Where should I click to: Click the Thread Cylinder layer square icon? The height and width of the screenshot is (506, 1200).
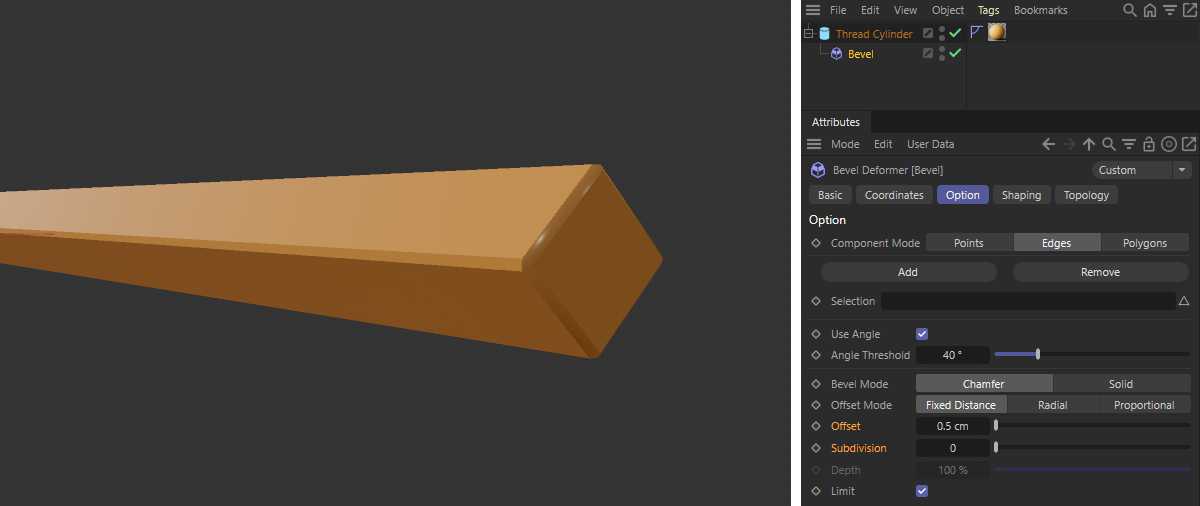pyautogui.click(x=928, y=33)
